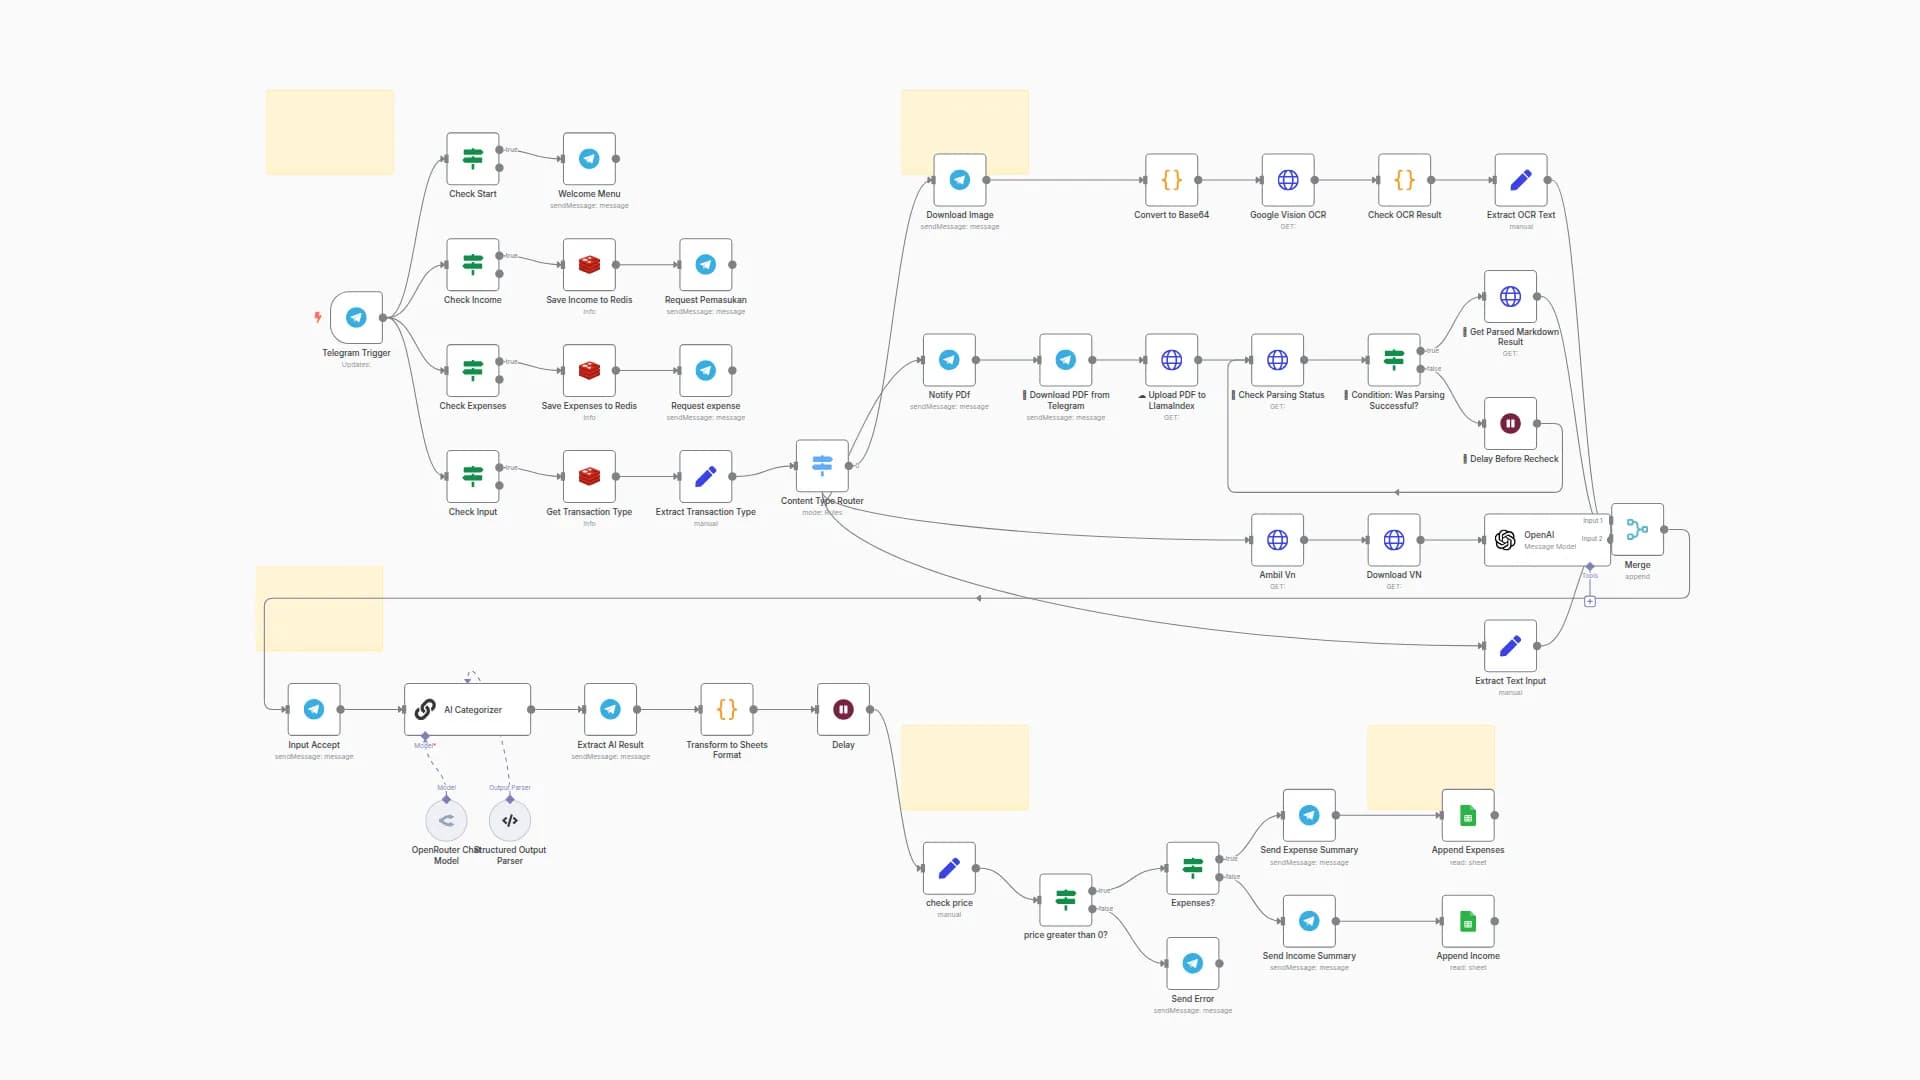Screen dimensions: 1920x1080
Task: Select the Save Income to Redis node
Action: tap(589, 265)
